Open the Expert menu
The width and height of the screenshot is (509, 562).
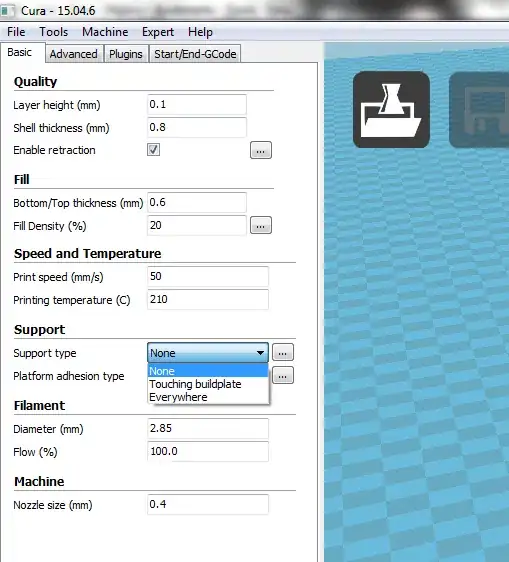[158, 32]
